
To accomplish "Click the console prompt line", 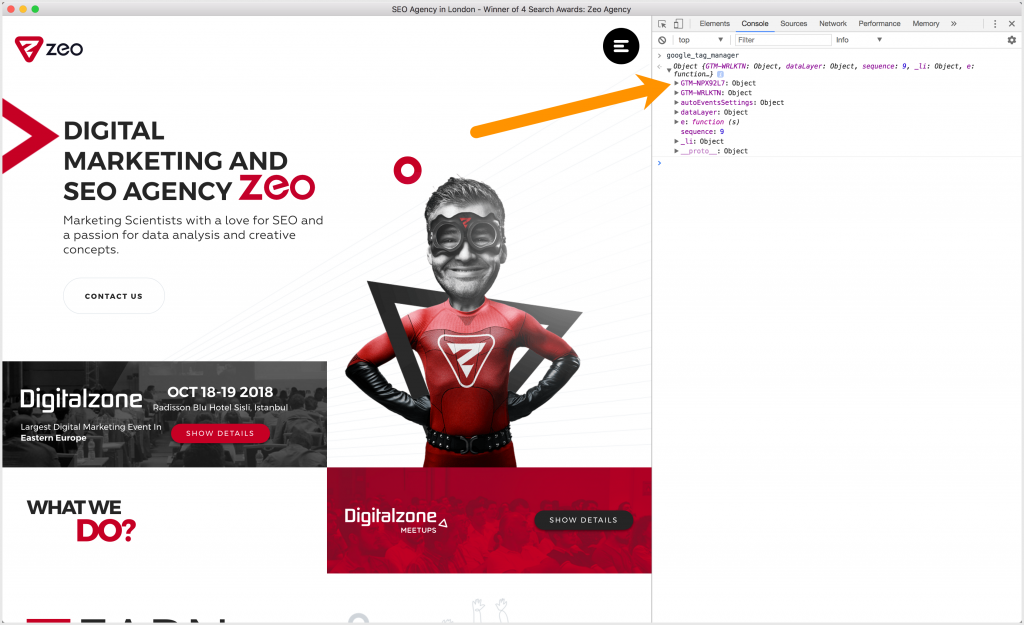I will (837, 163).
